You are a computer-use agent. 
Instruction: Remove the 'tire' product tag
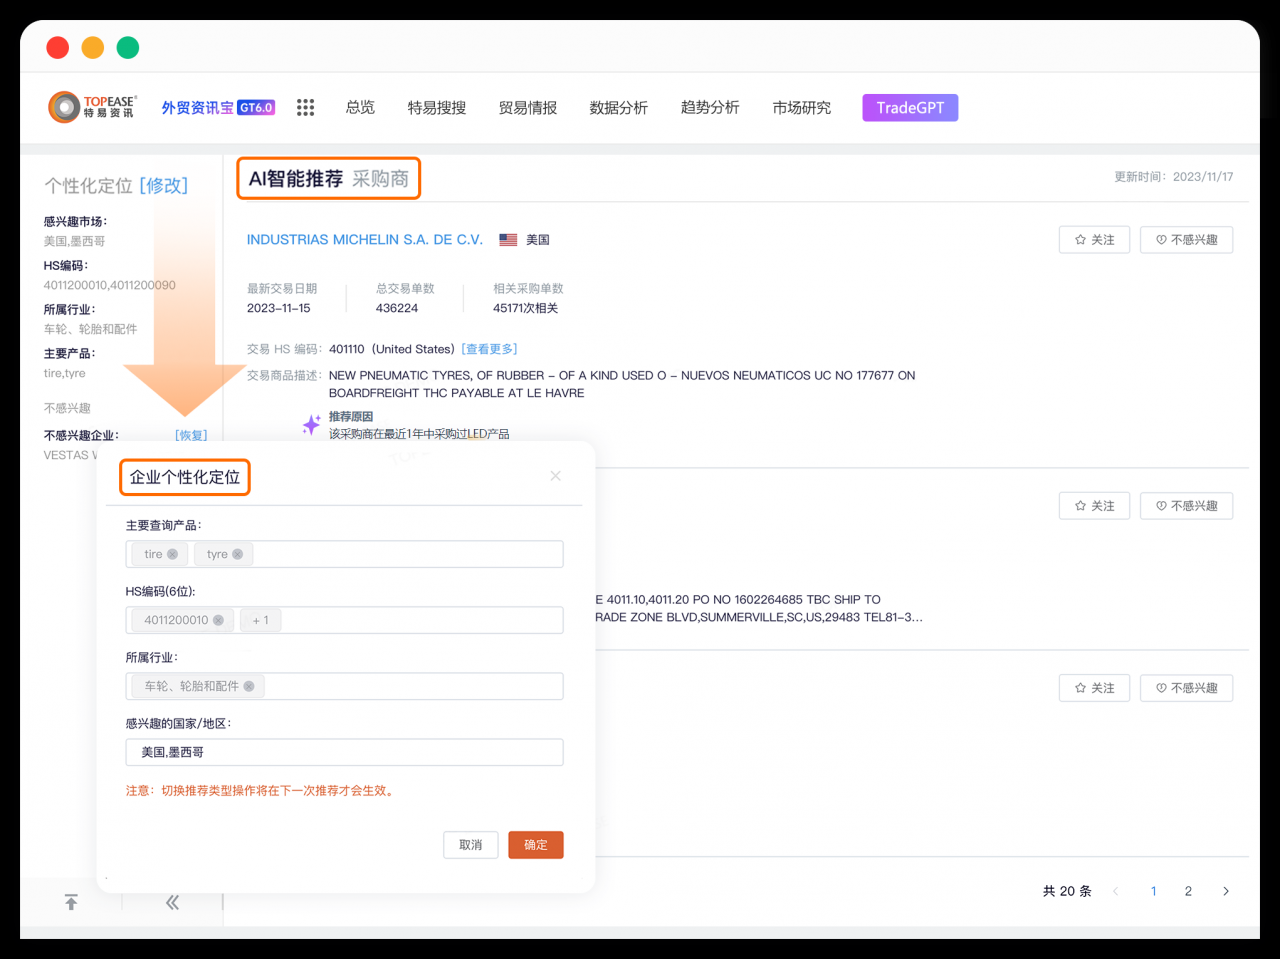pyautogui.click(x=172, y=554)
